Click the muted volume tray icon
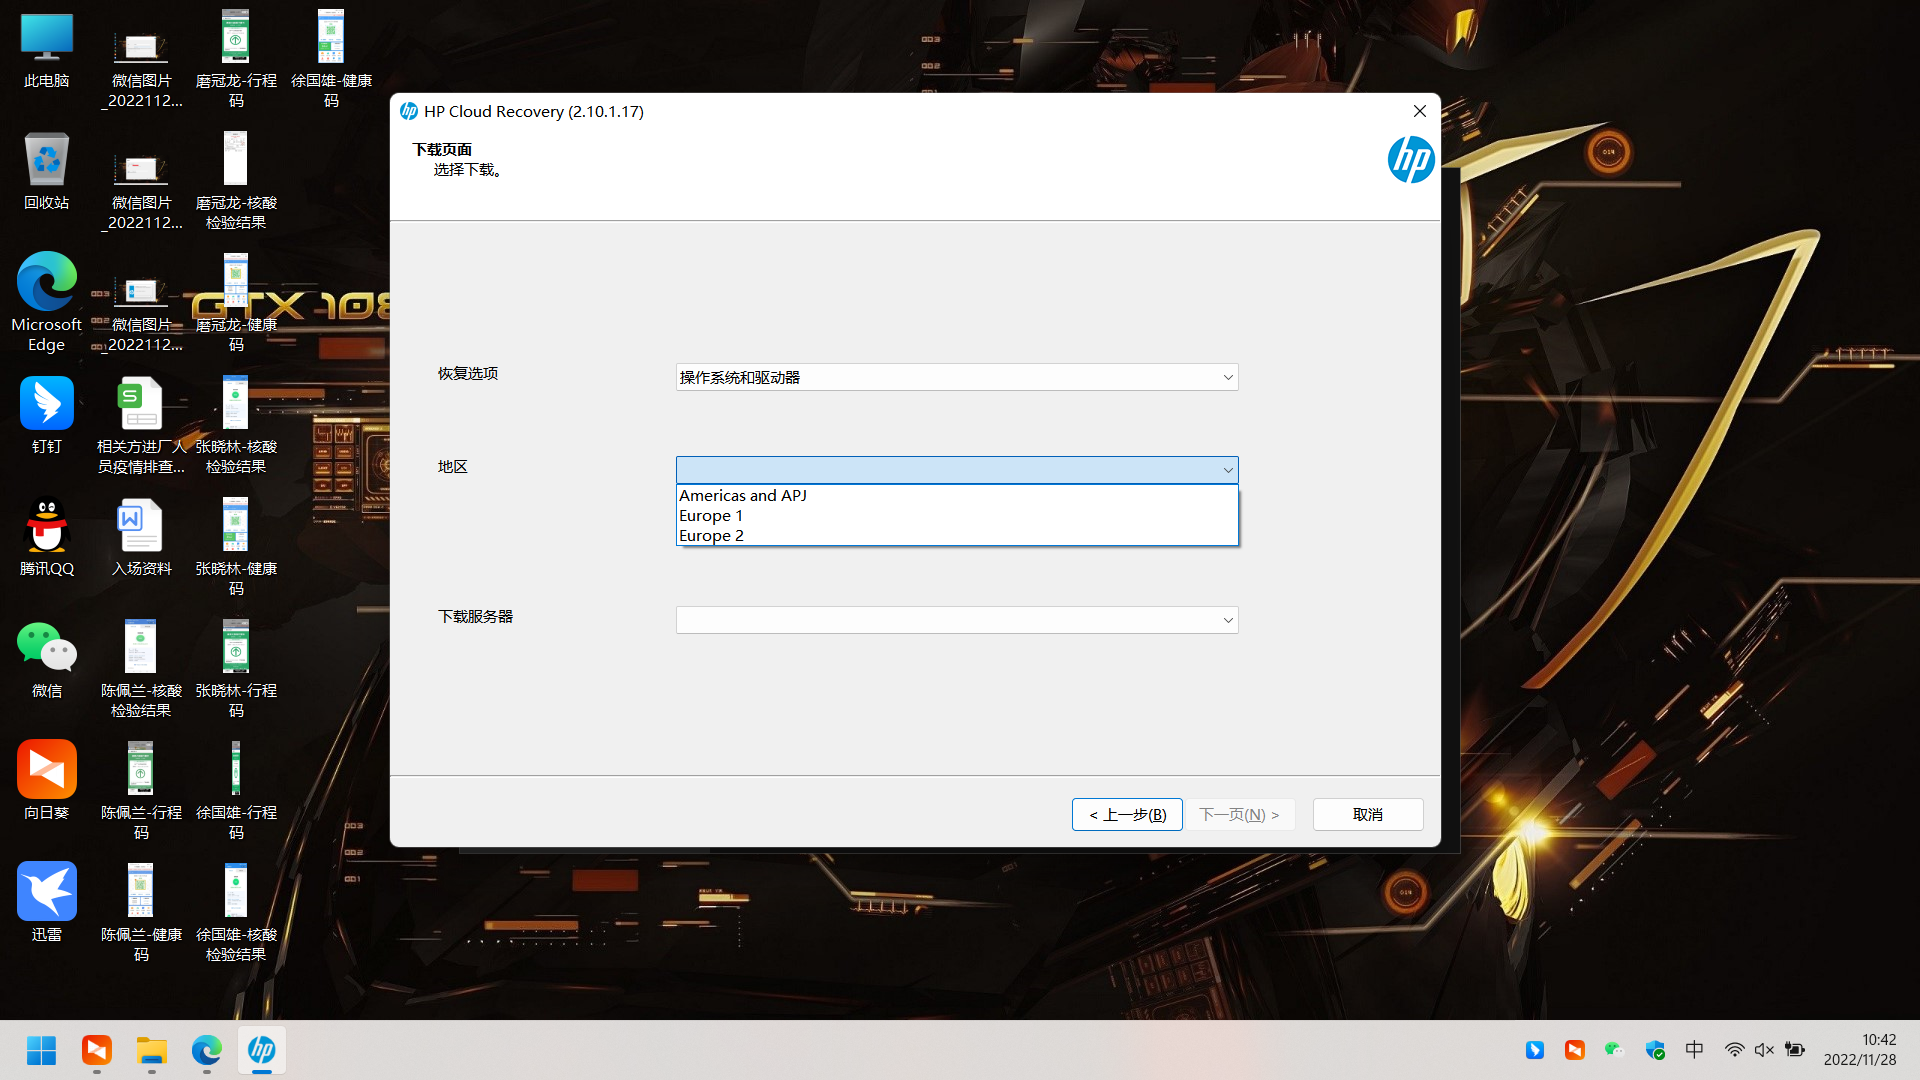 (x=1764, y=1049)
